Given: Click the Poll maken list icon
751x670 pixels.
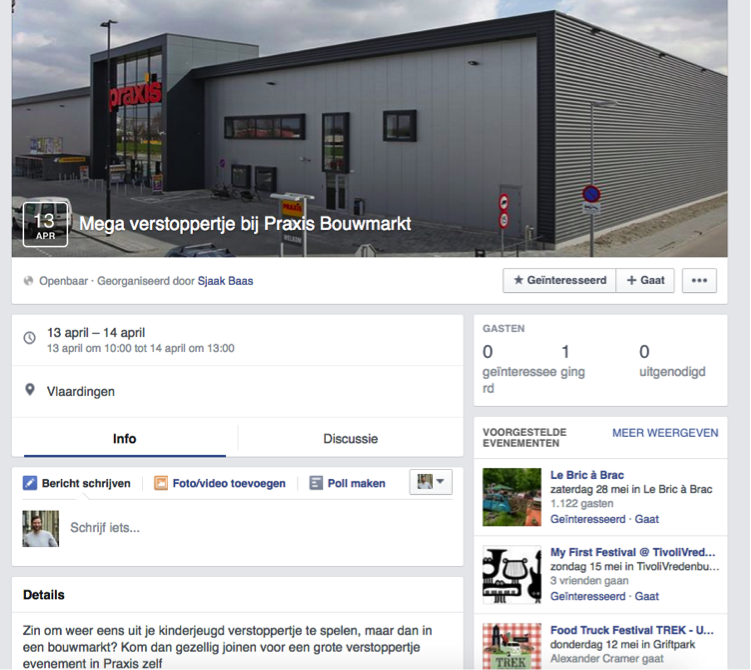Looking at the screenshot, I should point(316,483).
